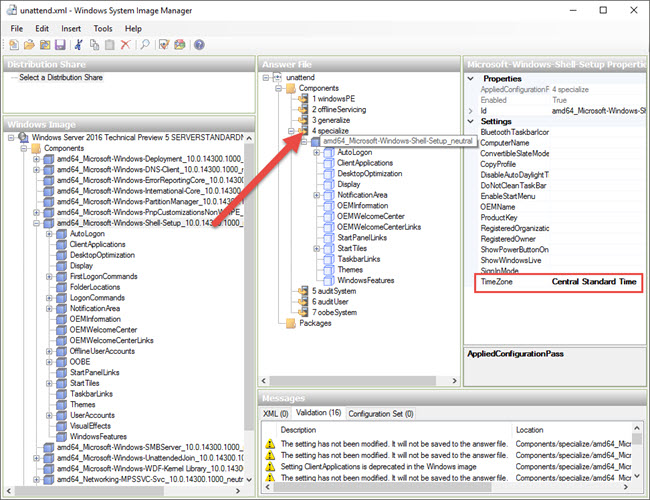650x500 pixels.
Task: Click the RegisteredOwner setting row
Action: (562, 239)
